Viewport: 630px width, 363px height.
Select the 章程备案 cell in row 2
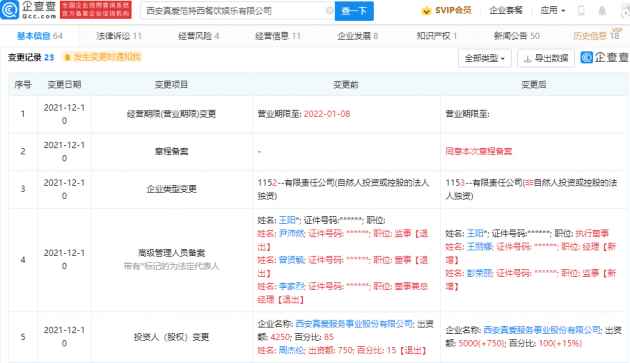(x=172, y=152)
